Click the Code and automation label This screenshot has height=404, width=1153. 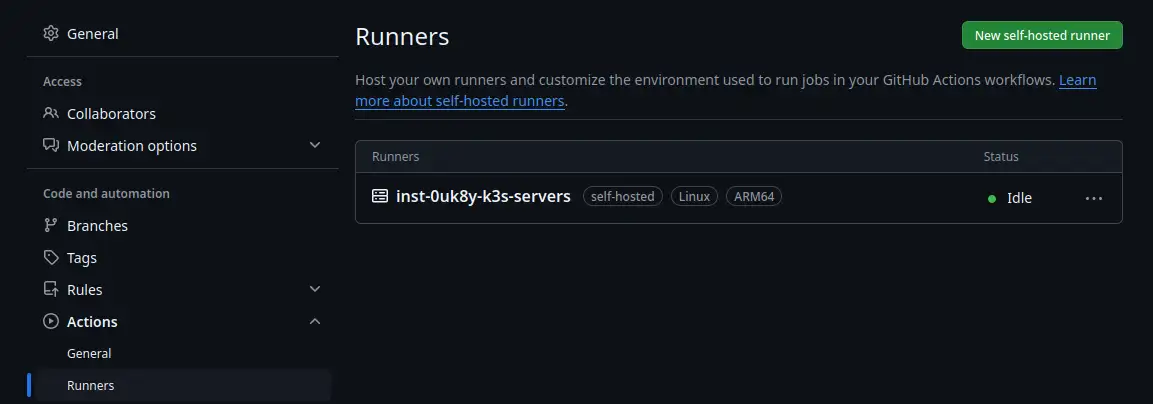(107, 194)
